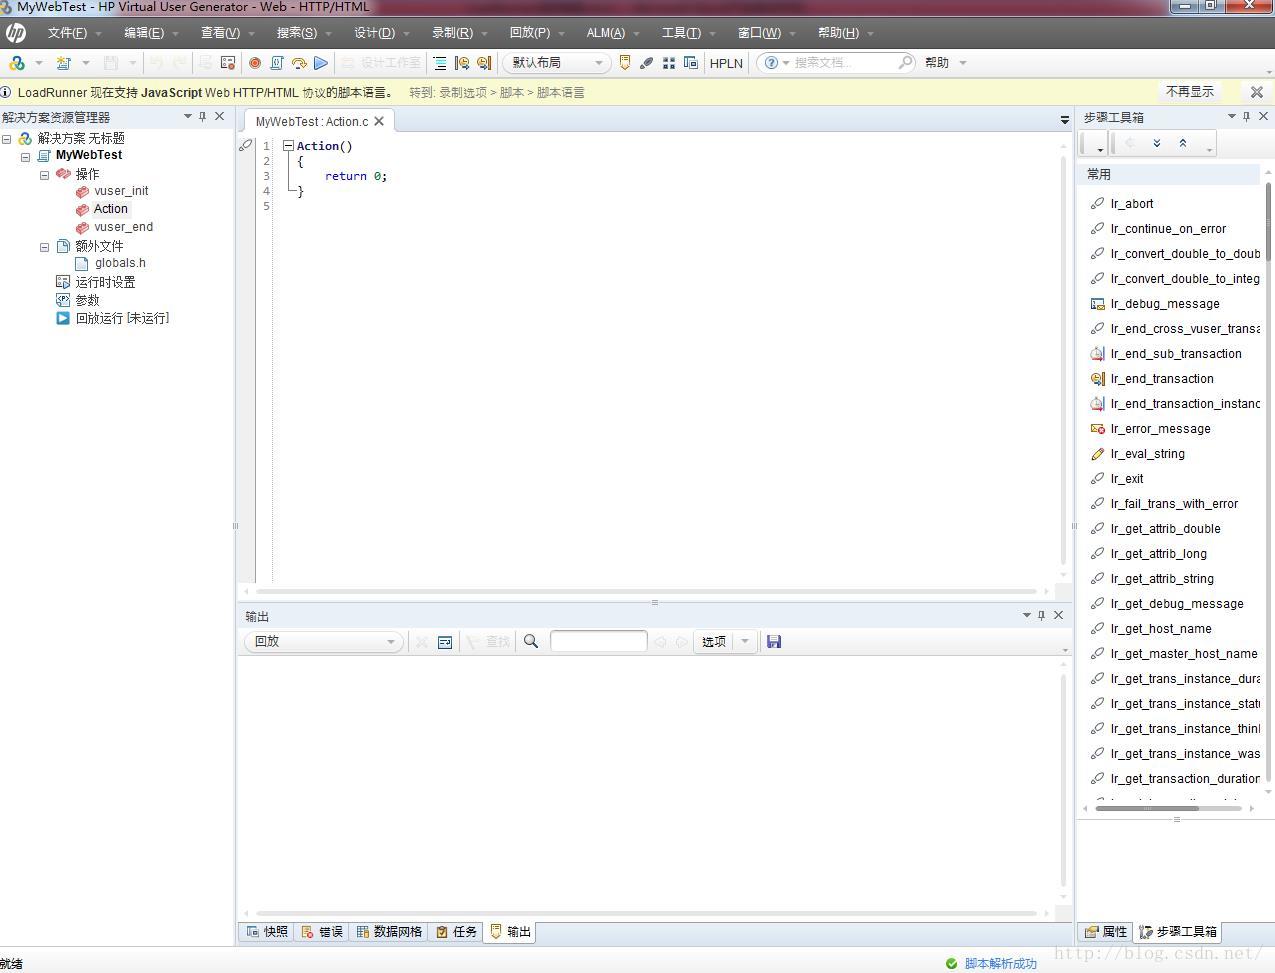Click the Add new script icon

(x=63, y=63)
